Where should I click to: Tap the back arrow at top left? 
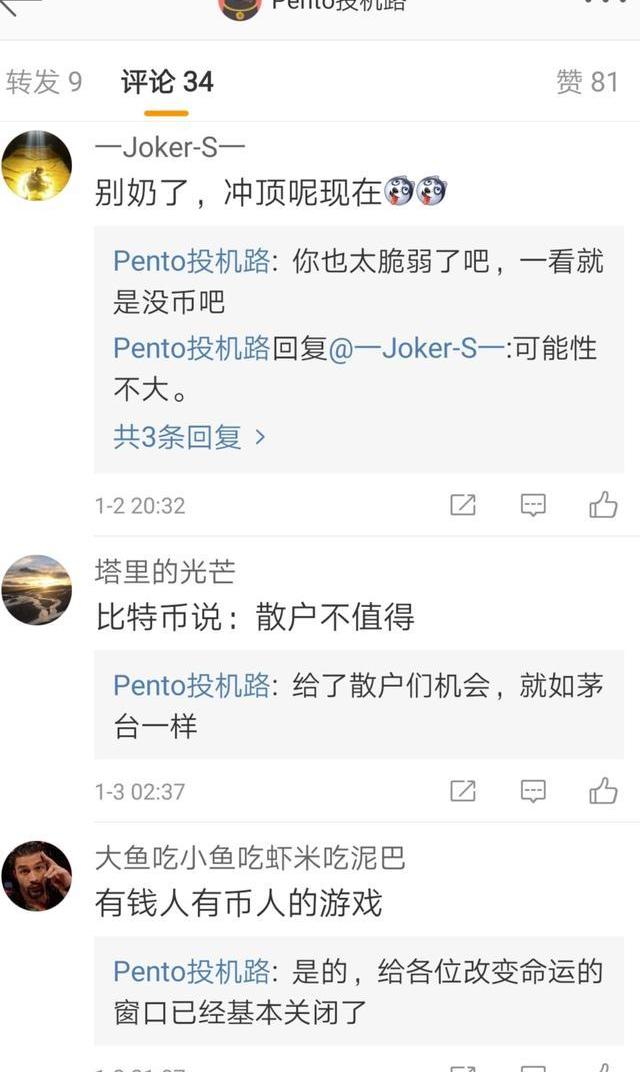coord(20,4)
